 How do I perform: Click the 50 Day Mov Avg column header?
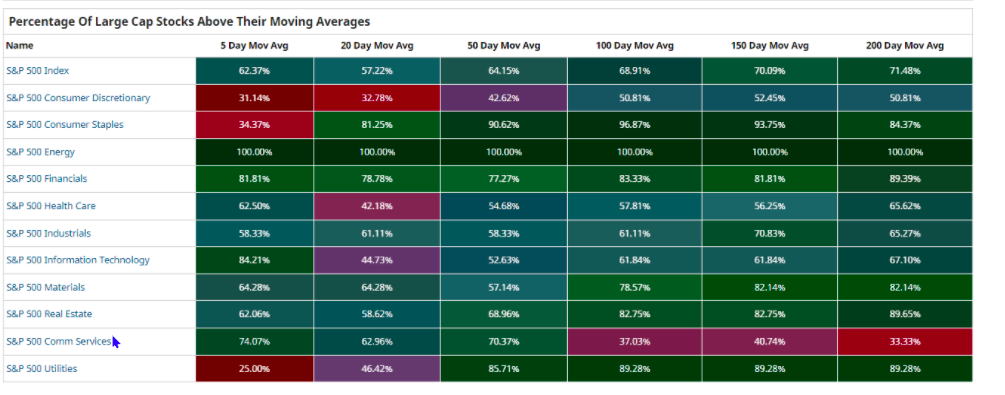[504, 46]
